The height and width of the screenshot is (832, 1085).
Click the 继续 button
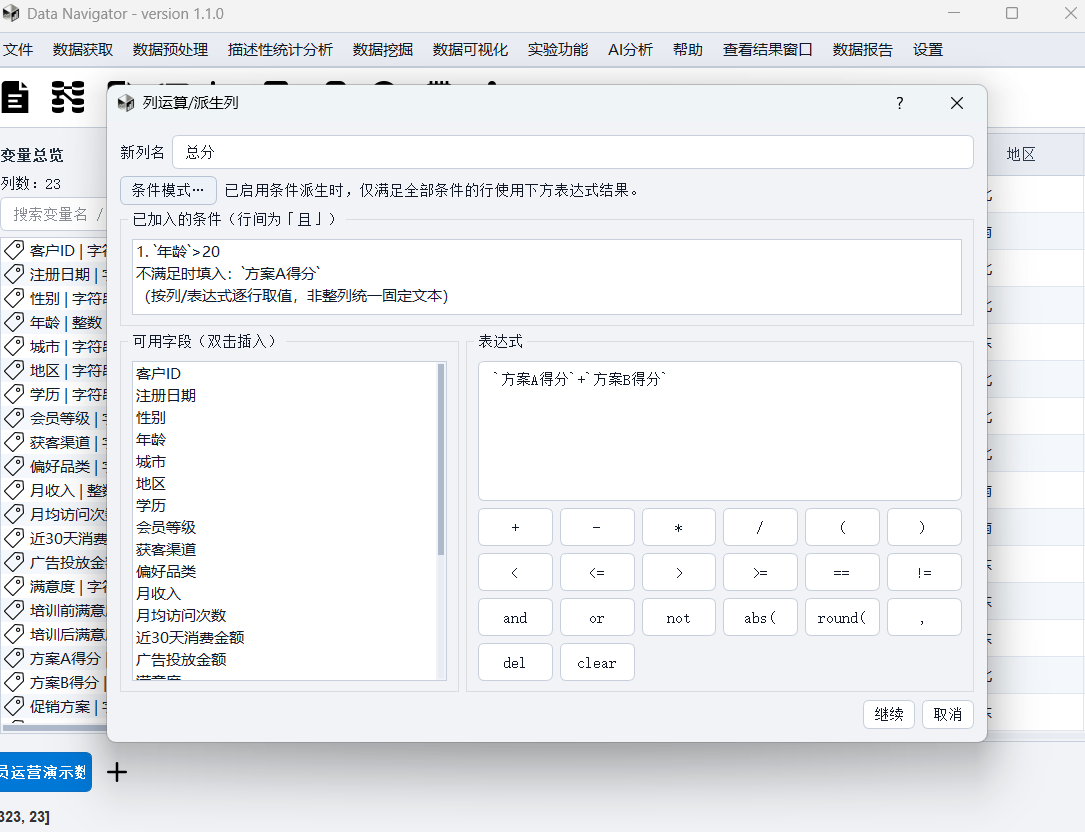pyautogui.click(x=889, y=714)
